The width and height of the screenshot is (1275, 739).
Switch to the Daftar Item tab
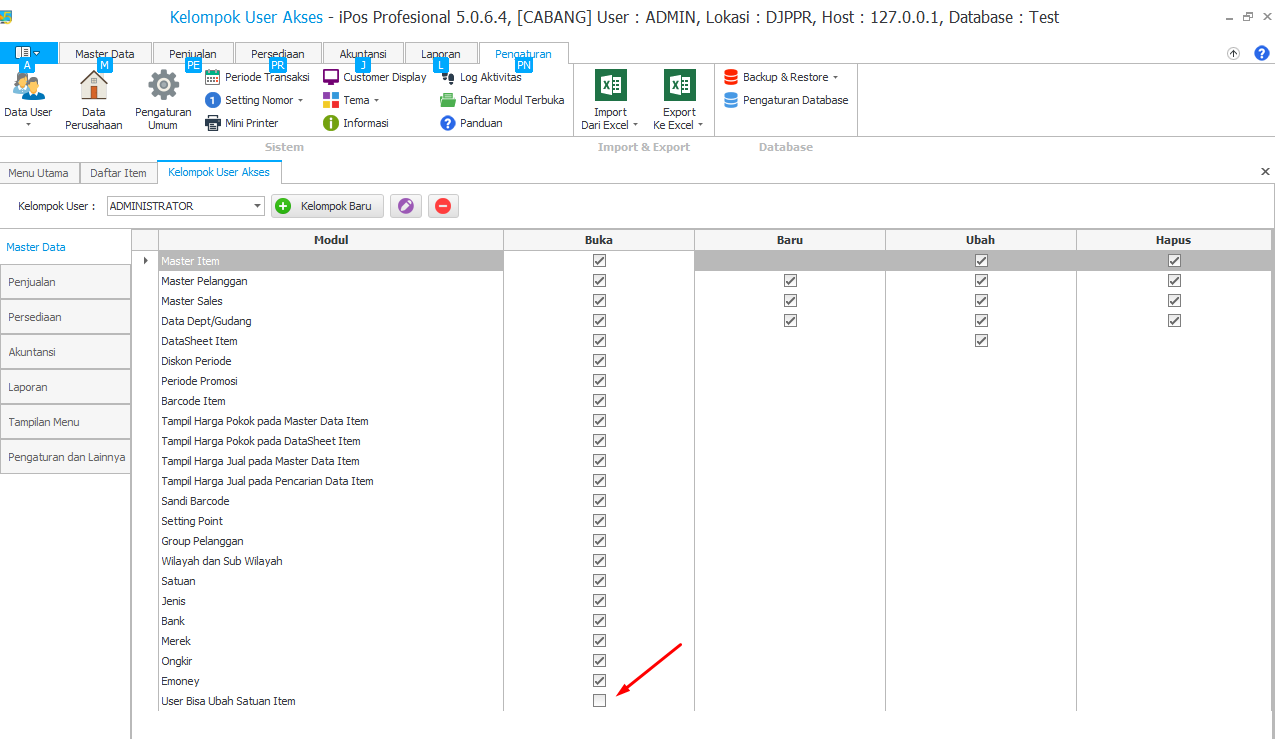pyautogui.click(x=118, y=173)
